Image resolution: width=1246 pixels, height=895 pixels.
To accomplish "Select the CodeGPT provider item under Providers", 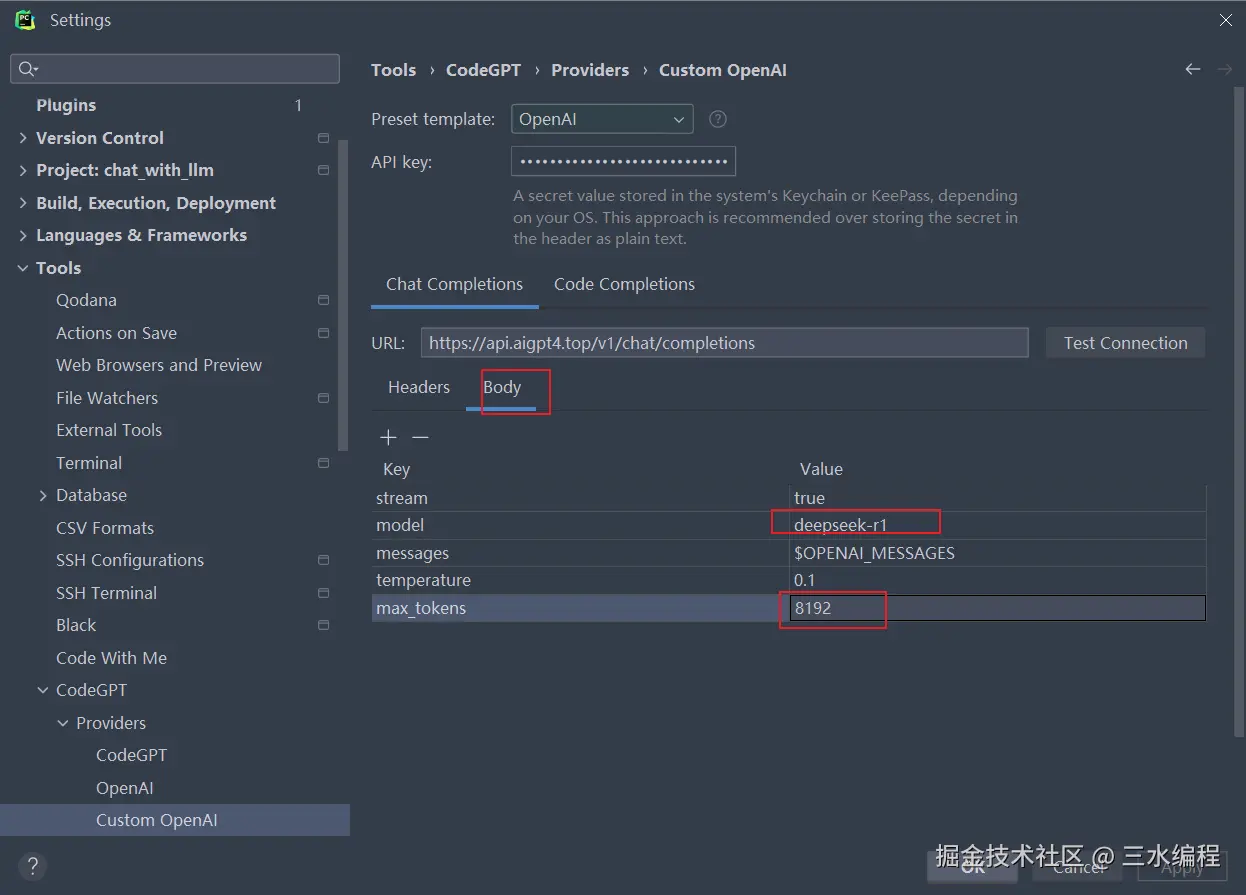I will (131, 755).
